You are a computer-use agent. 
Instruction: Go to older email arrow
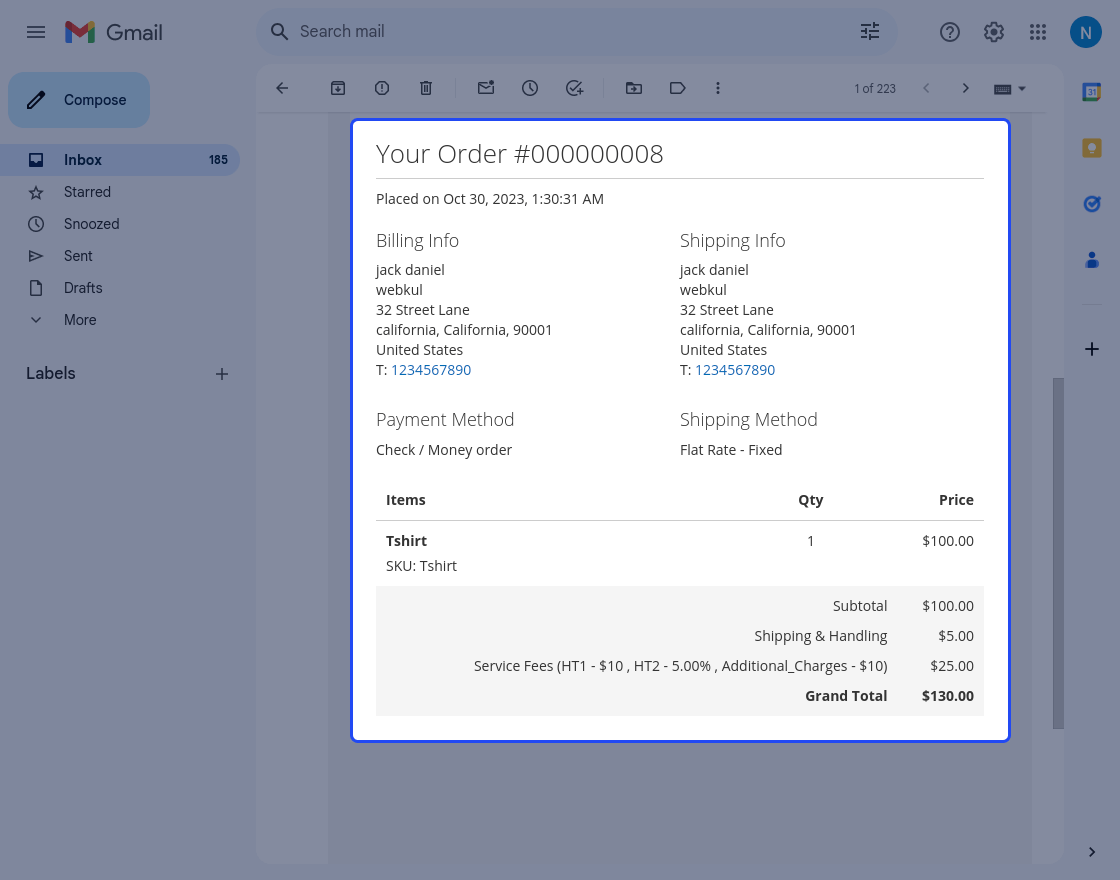[x=966, y=88]
